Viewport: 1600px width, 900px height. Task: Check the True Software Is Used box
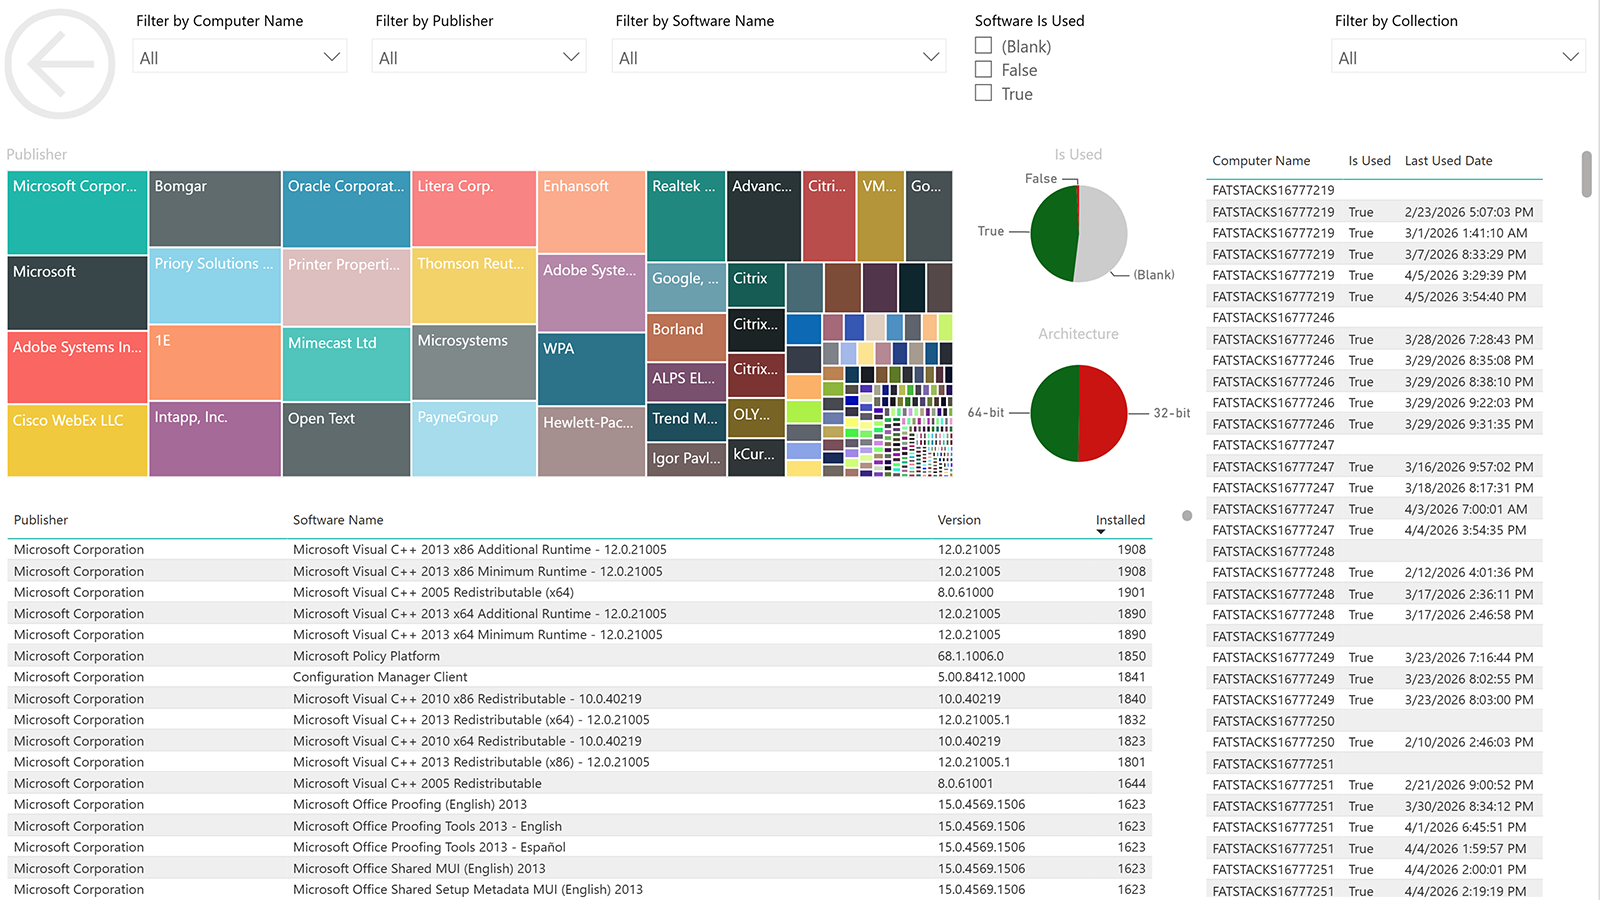click(x=983, y=93)
